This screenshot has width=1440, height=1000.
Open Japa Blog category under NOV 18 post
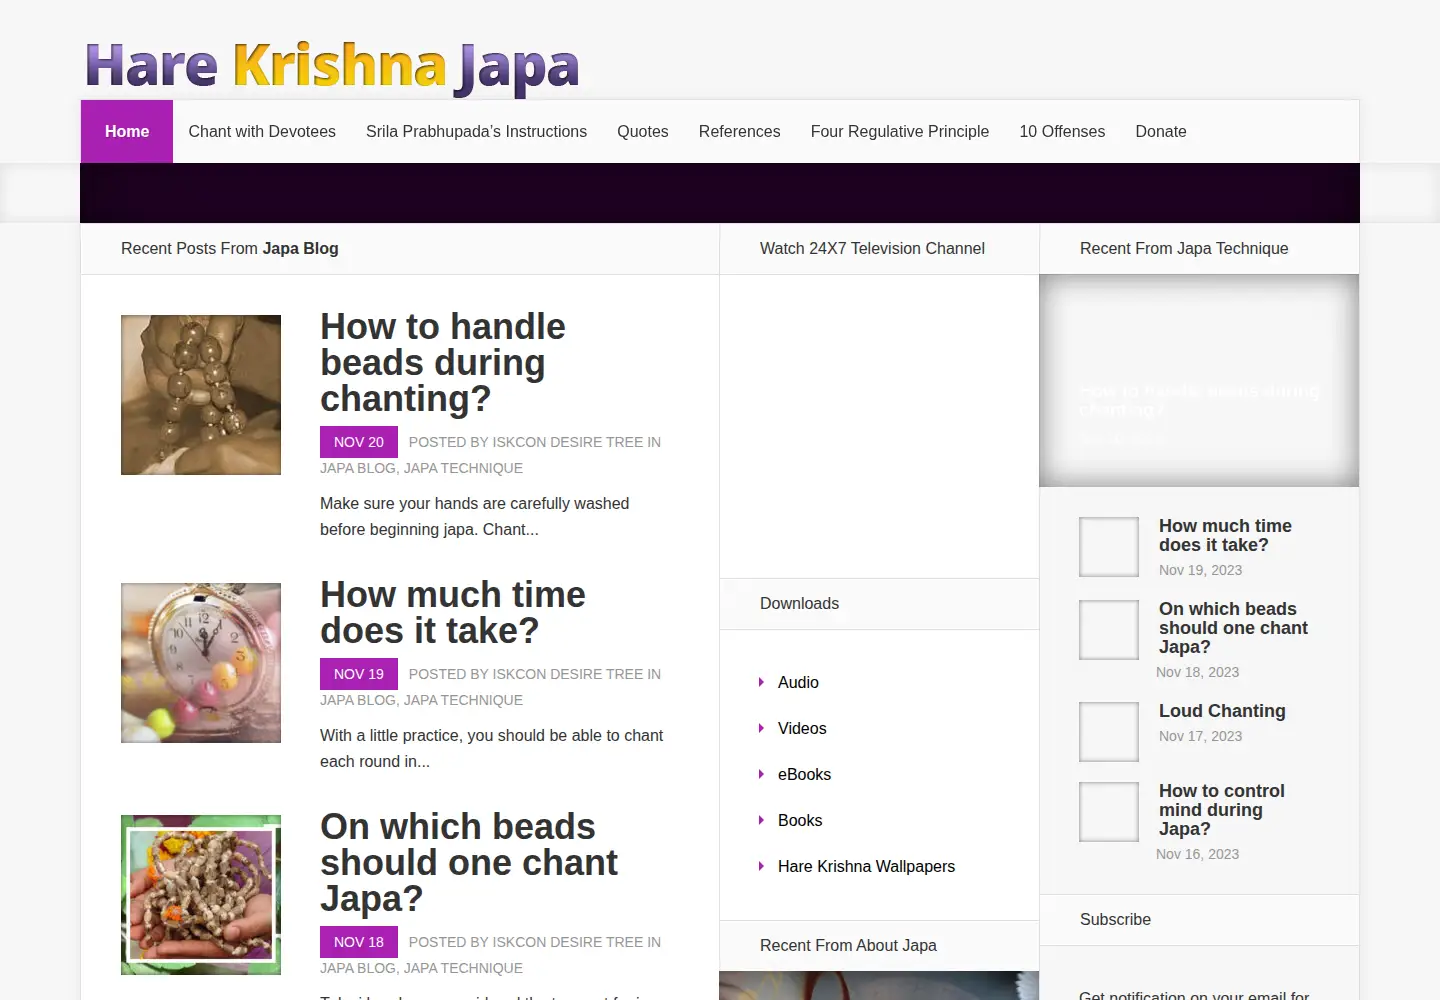pyautogui.click(x=358, y=968)
